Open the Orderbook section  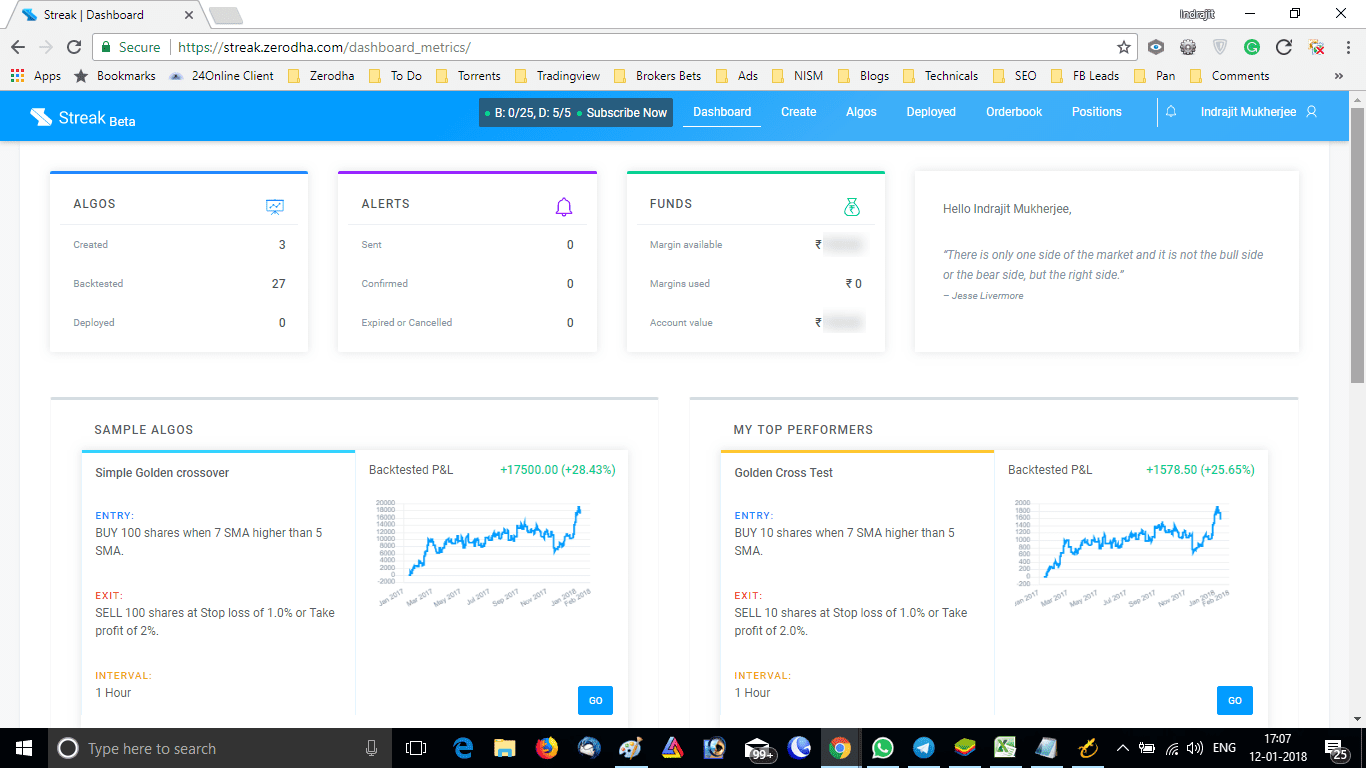tap(1013, 112)
